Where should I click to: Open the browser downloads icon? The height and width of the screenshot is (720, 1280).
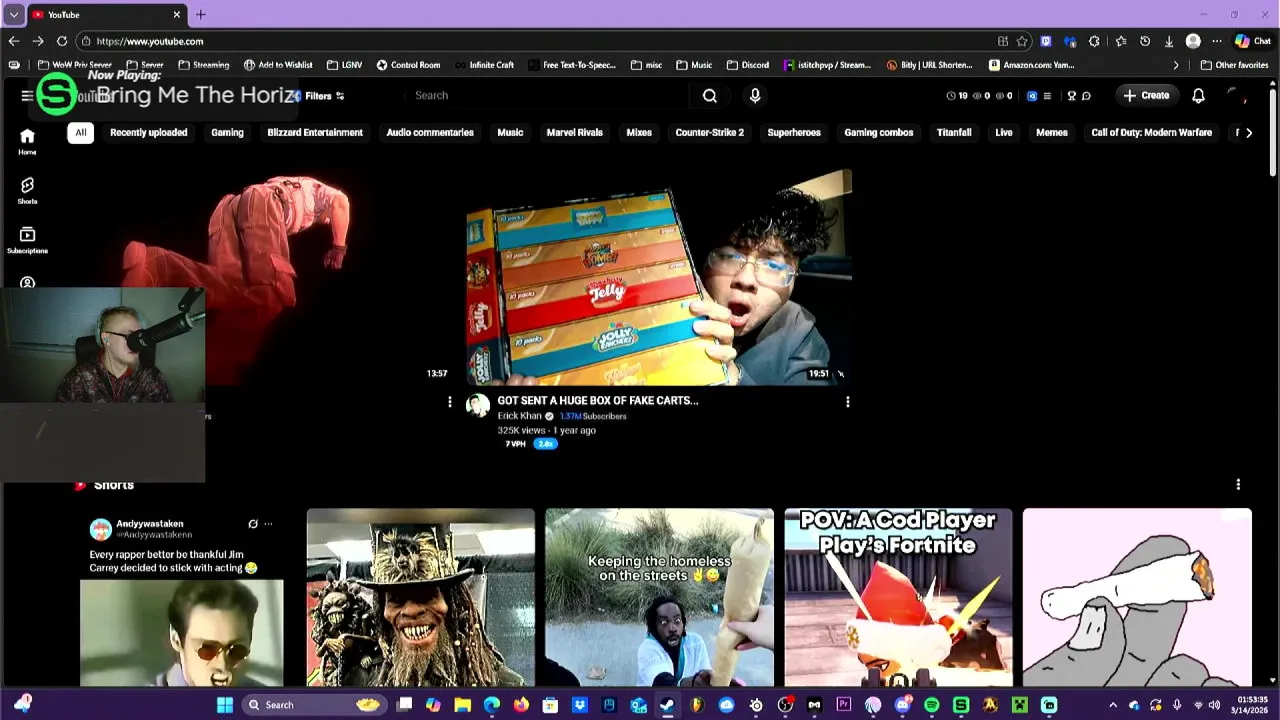(x=1169, y=41)
